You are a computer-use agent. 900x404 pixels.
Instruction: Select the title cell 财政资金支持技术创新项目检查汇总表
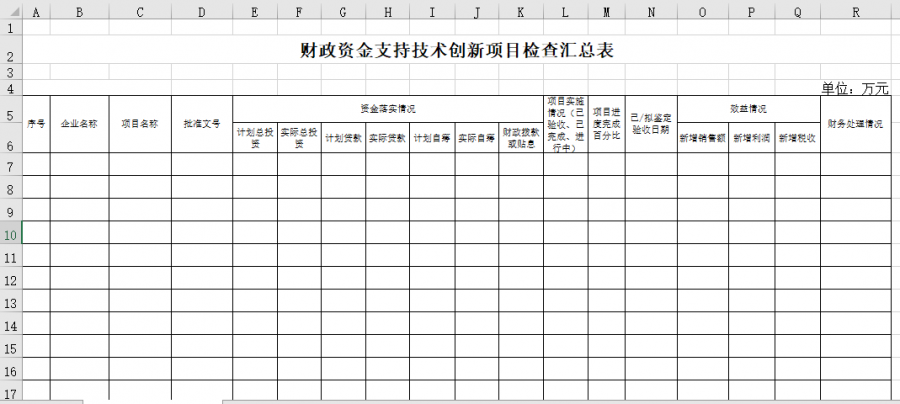click(x=457, y=49)
